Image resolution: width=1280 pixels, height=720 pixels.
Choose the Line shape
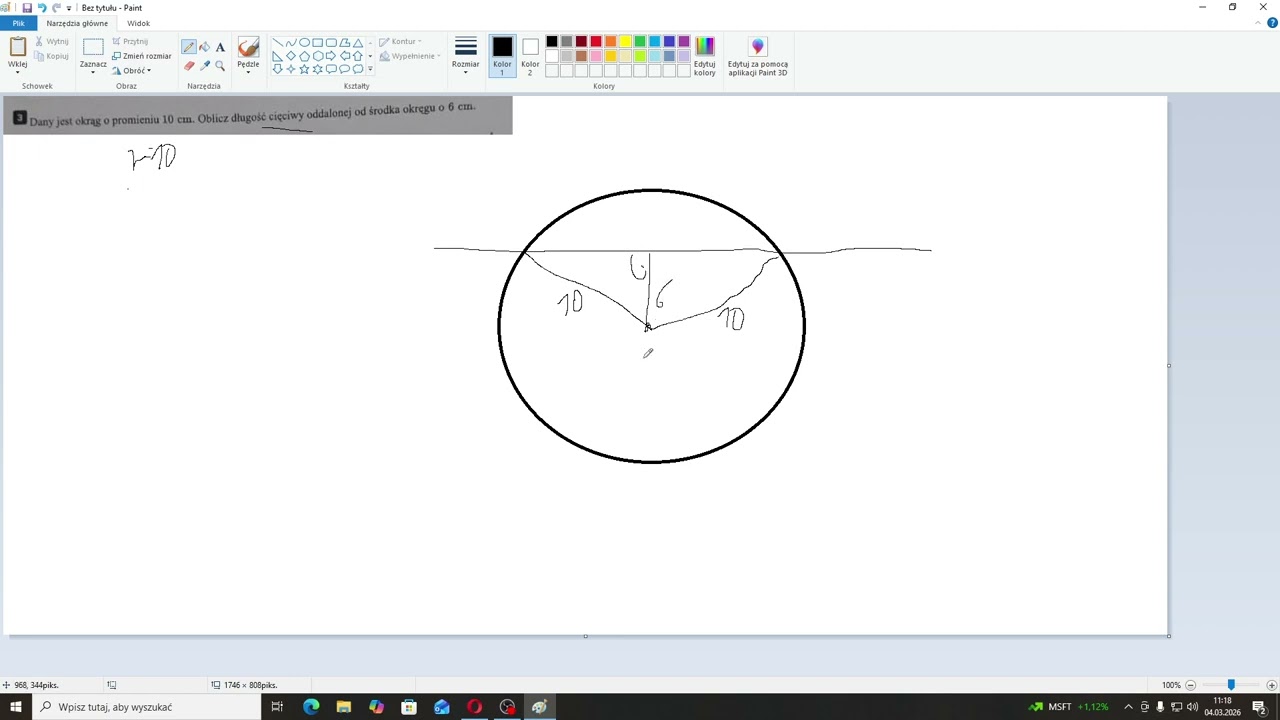click(277, 43)
